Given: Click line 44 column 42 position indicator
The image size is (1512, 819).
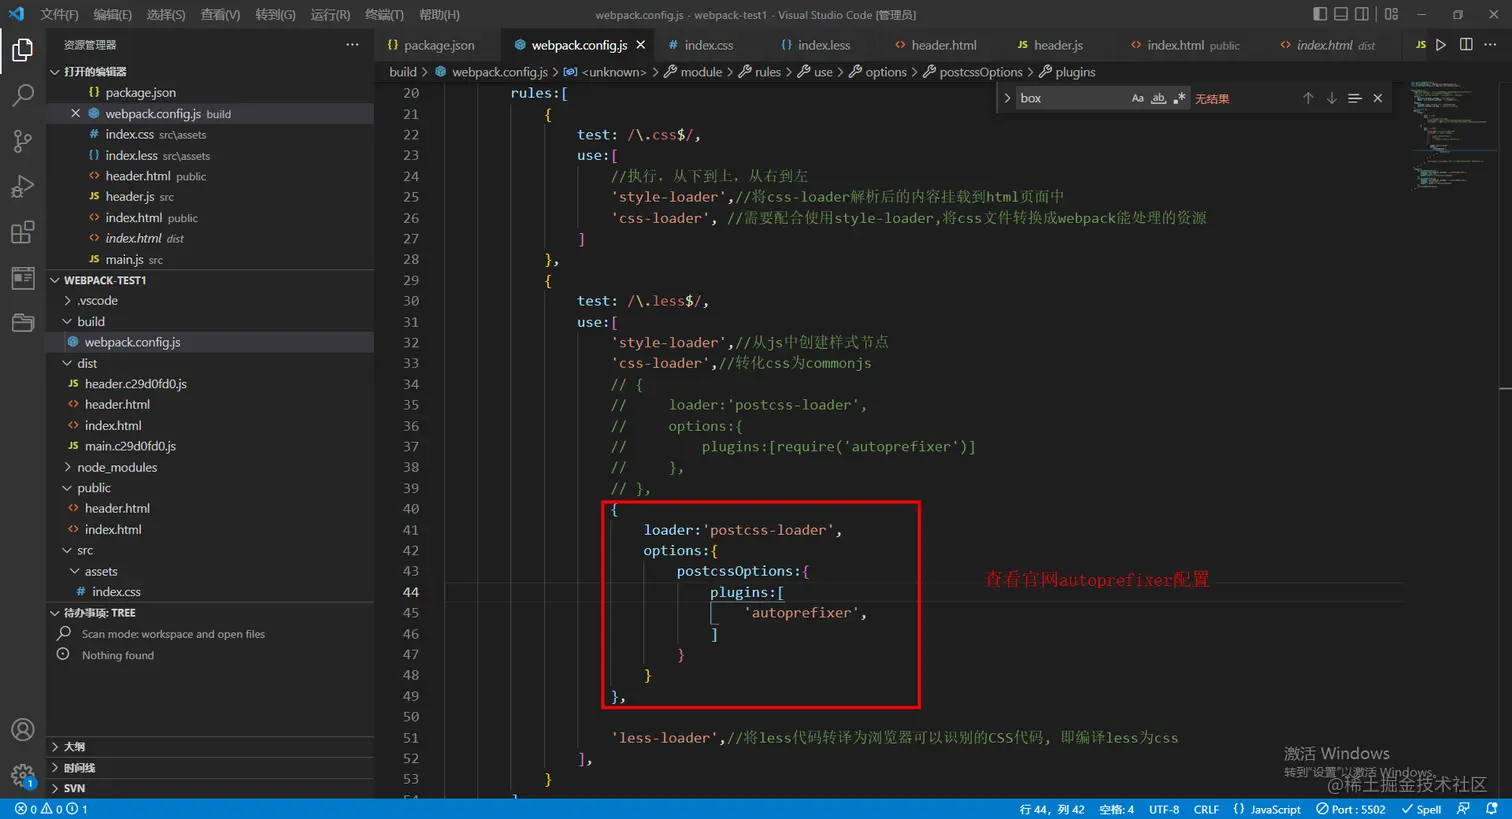Looking at the screenshot, I should (1052, 809).
